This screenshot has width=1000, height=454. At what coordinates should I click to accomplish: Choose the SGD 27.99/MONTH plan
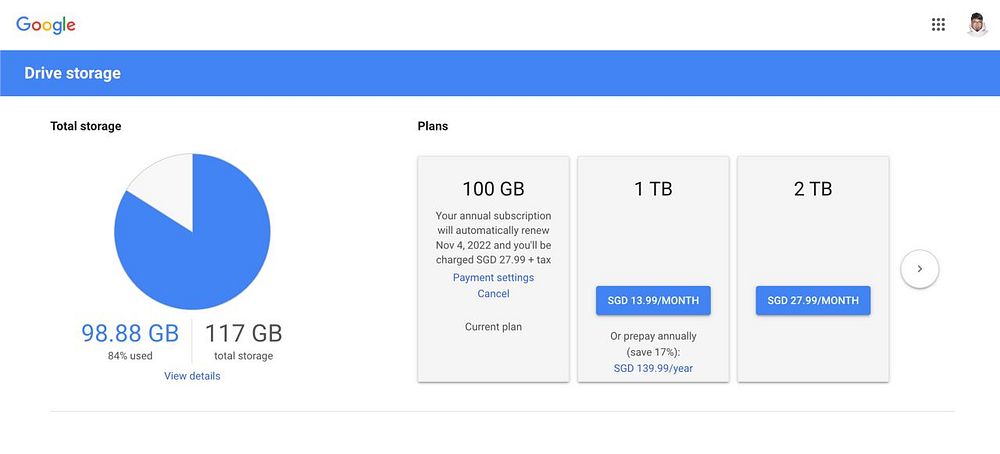813,301
